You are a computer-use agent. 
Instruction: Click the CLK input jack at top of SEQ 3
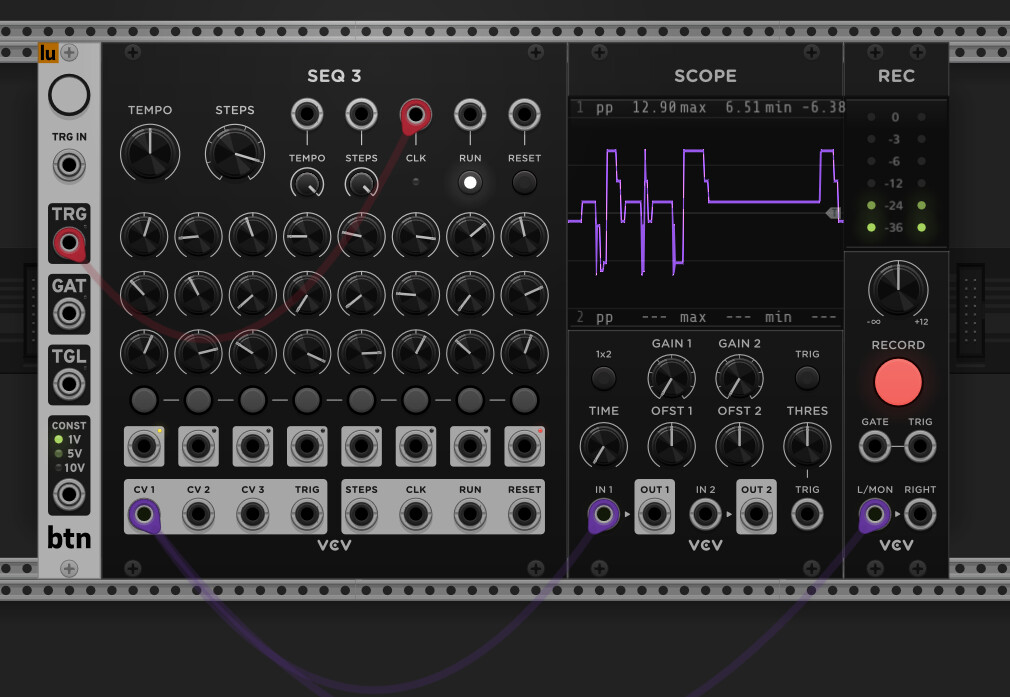(416, 115)
